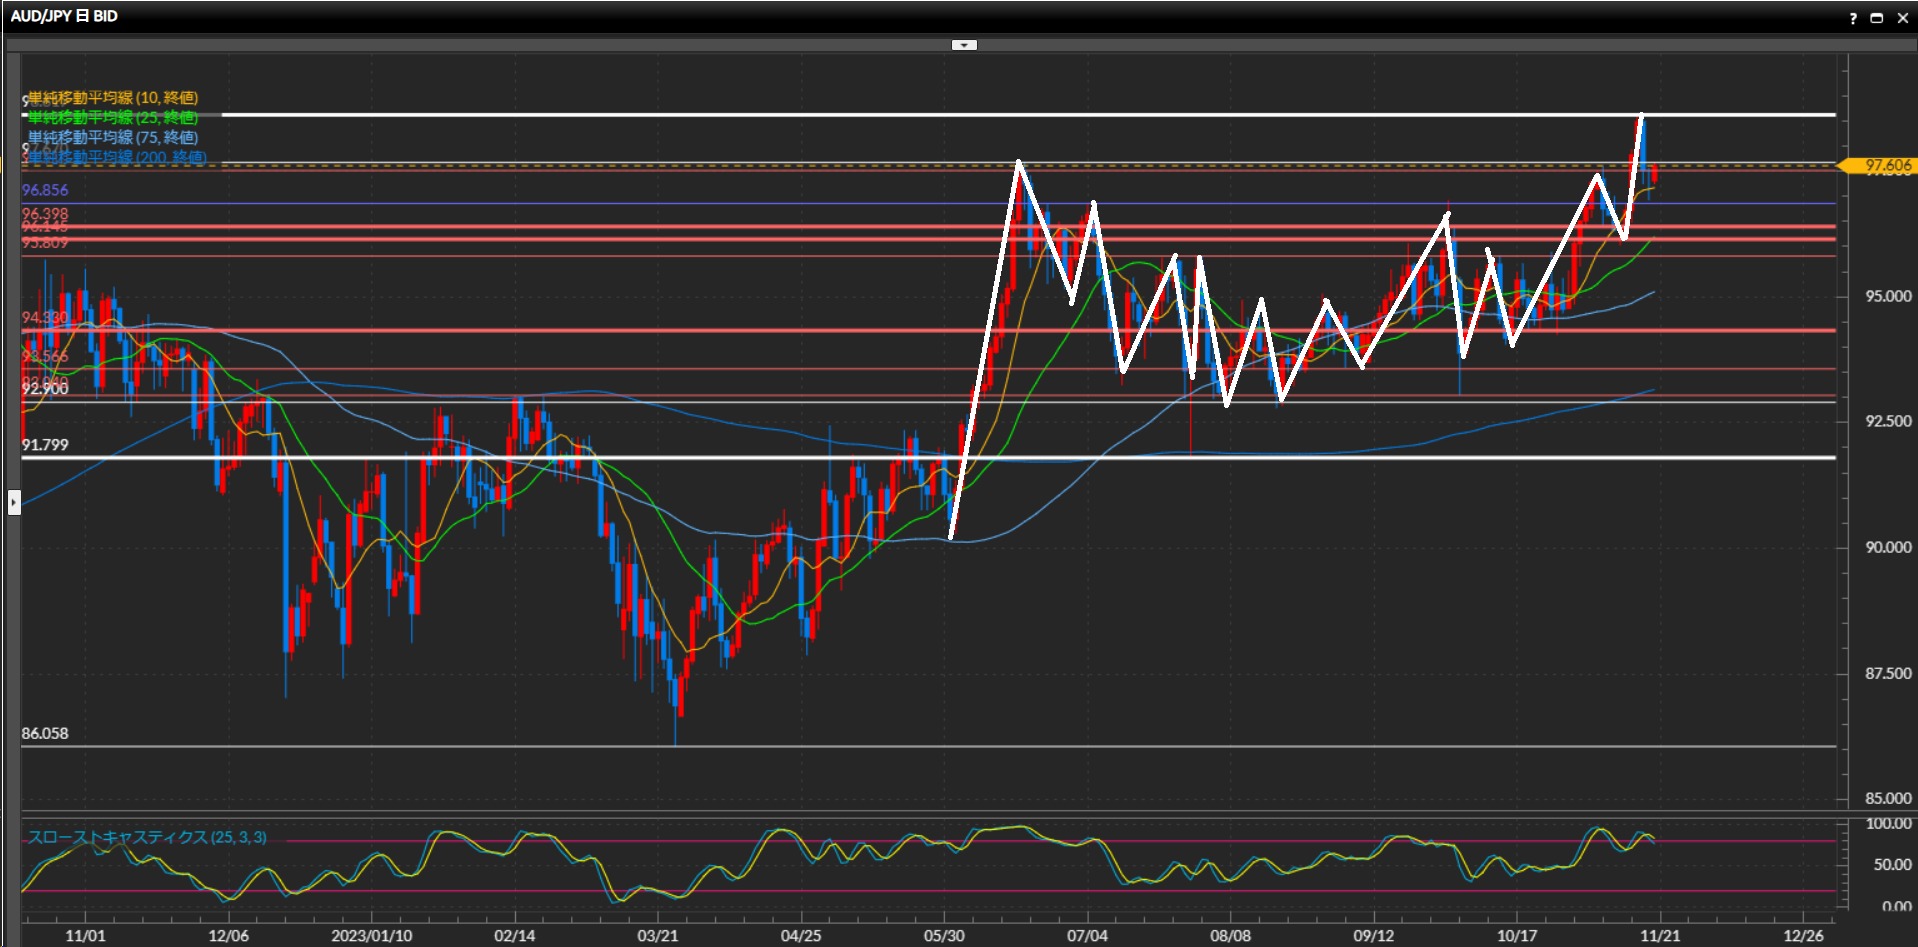Click the 90.000 level on price axis

point(1887,547)
